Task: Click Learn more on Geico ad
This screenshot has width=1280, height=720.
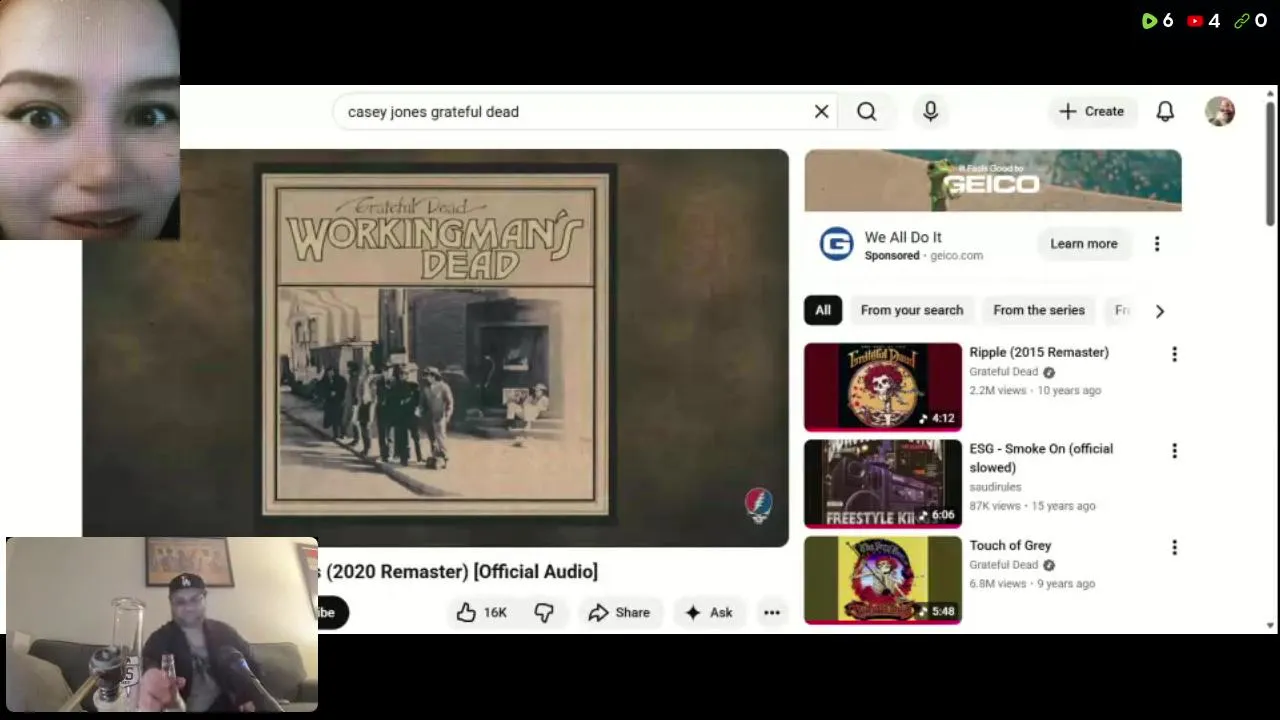Action: point(1084,244)
